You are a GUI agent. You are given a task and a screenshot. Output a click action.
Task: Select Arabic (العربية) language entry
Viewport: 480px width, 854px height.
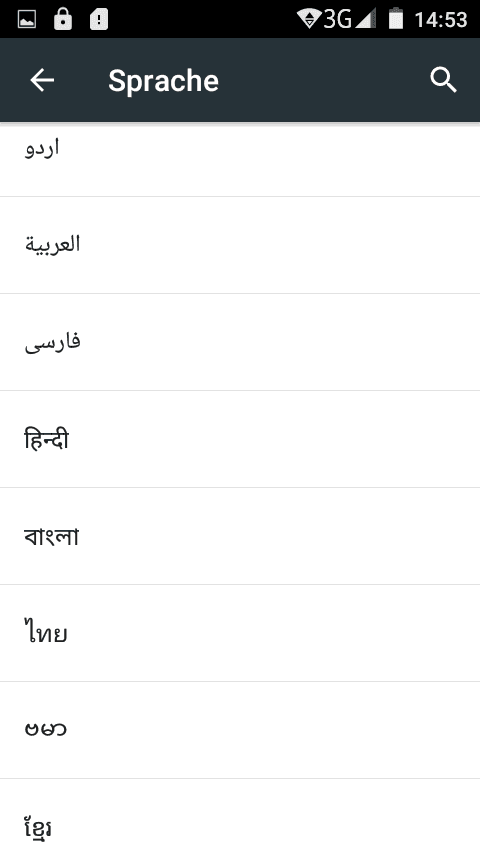pyautogui.click(x=240, y=245)
